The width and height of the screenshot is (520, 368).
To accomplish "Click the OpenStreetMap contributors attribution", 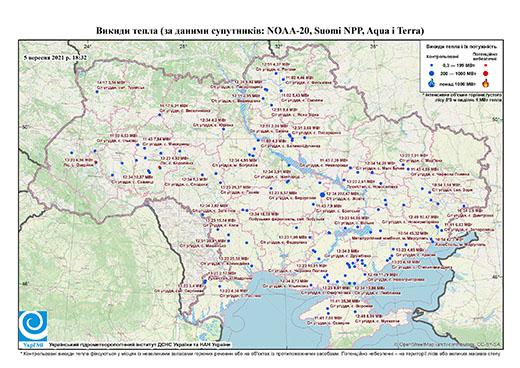I will (x=448, y=344).
